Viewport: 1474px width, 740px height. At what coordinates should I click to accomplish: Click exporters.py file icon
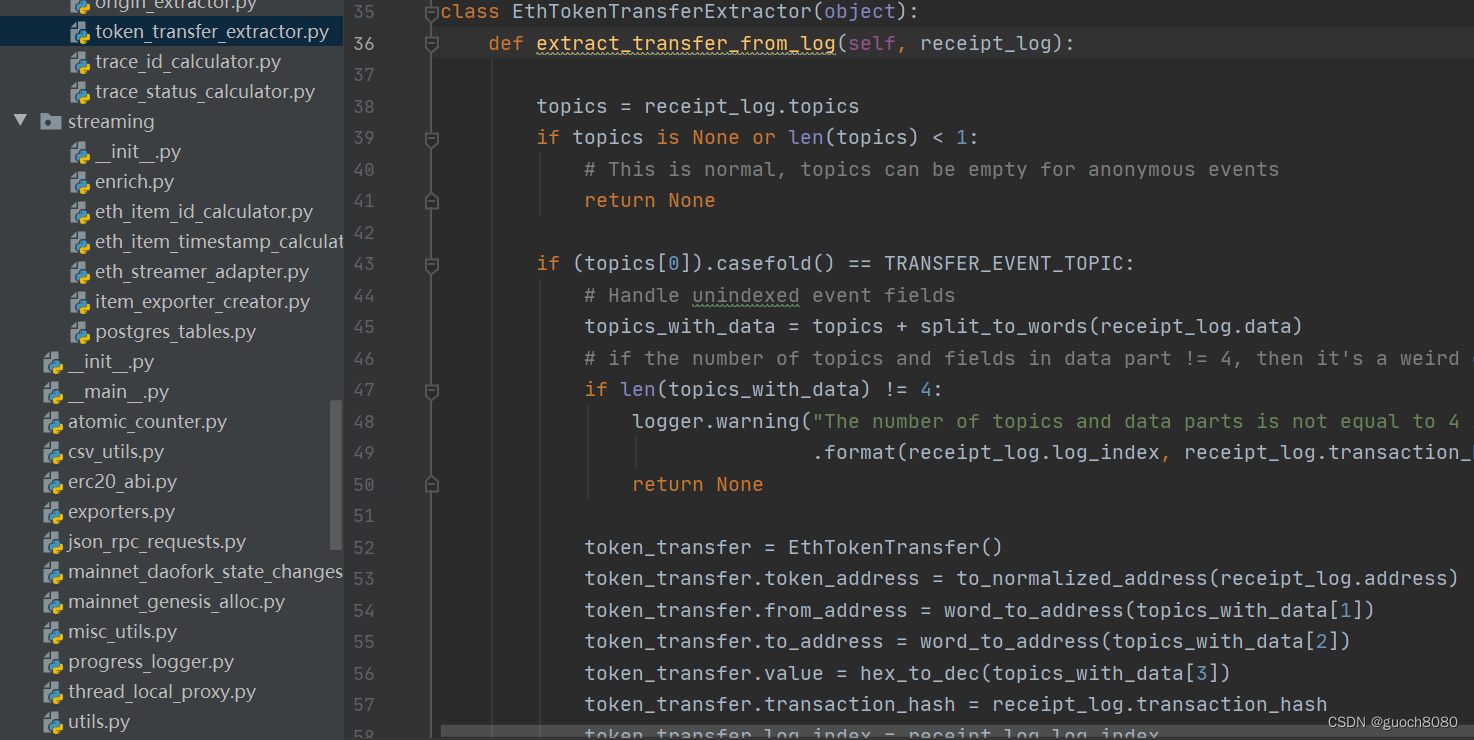click(52, 512)
